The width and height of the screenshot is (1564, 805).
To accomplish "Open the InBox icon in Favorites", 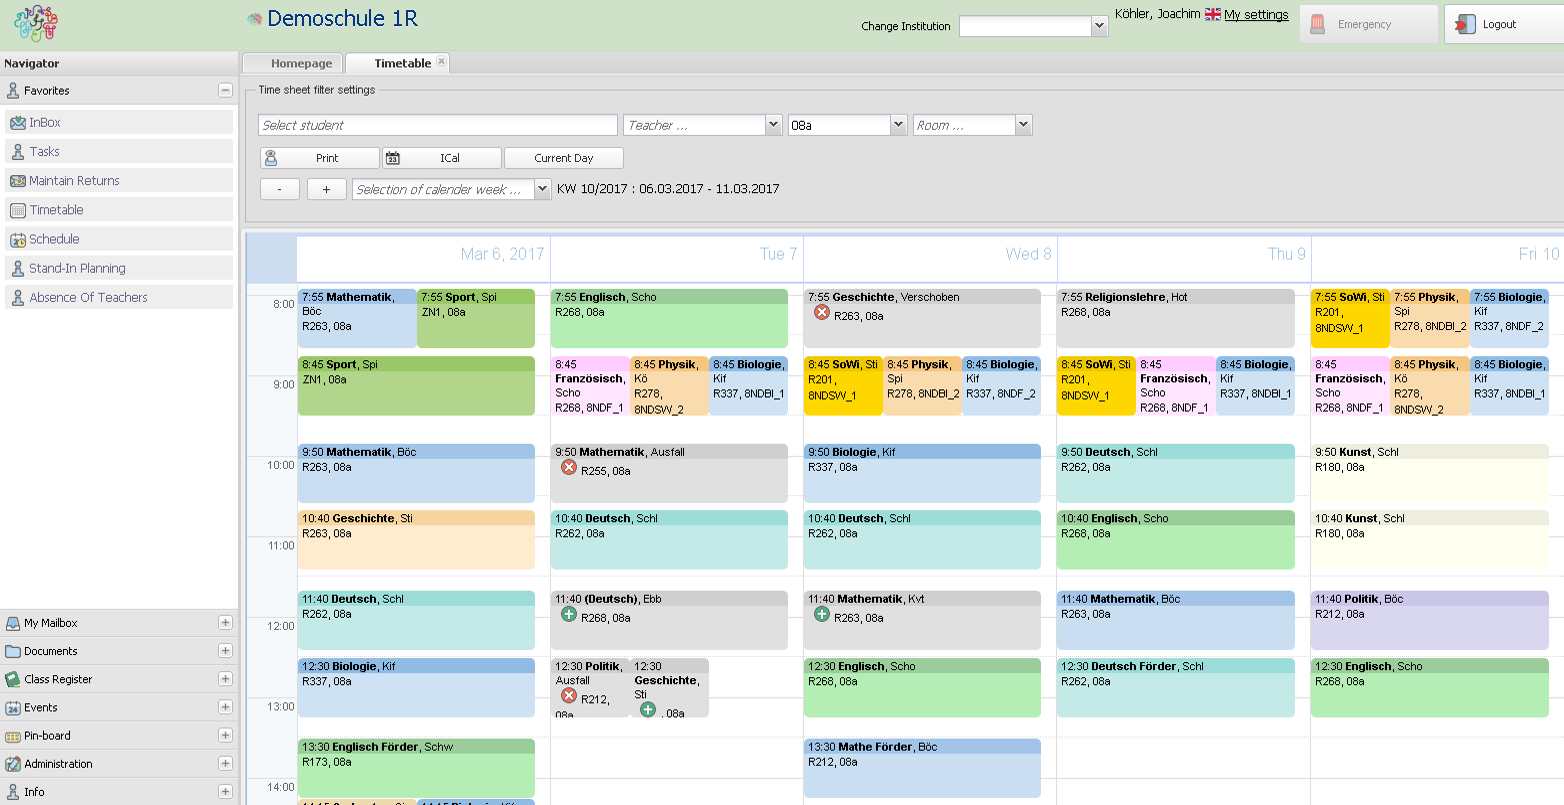I will tap(17, 123).
